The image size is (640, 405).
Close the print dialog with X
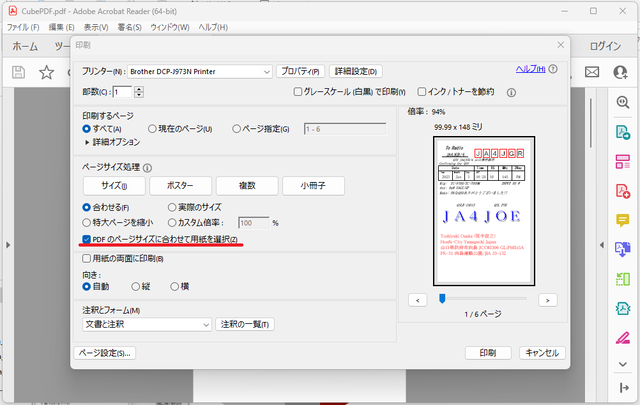point(561,45)
